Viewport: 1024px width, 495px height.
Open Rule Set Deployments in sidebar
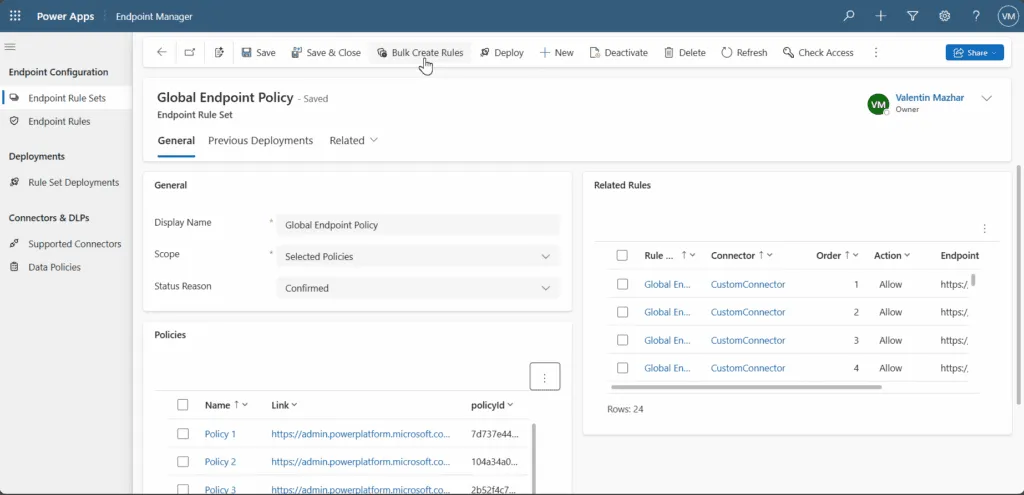(67, 183)
